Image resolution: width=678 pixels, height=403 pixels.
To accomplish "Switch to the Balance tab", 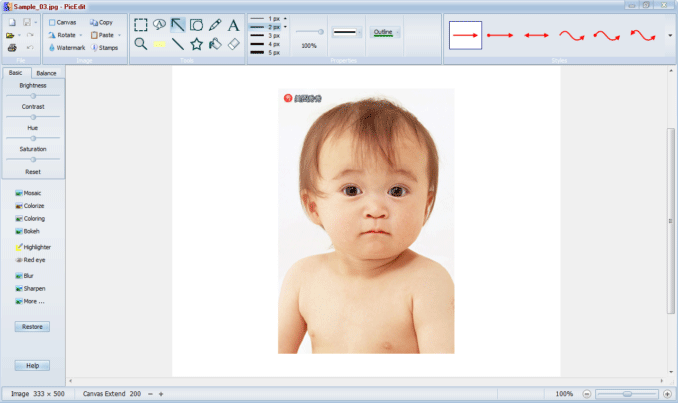I will click(46, 73).
